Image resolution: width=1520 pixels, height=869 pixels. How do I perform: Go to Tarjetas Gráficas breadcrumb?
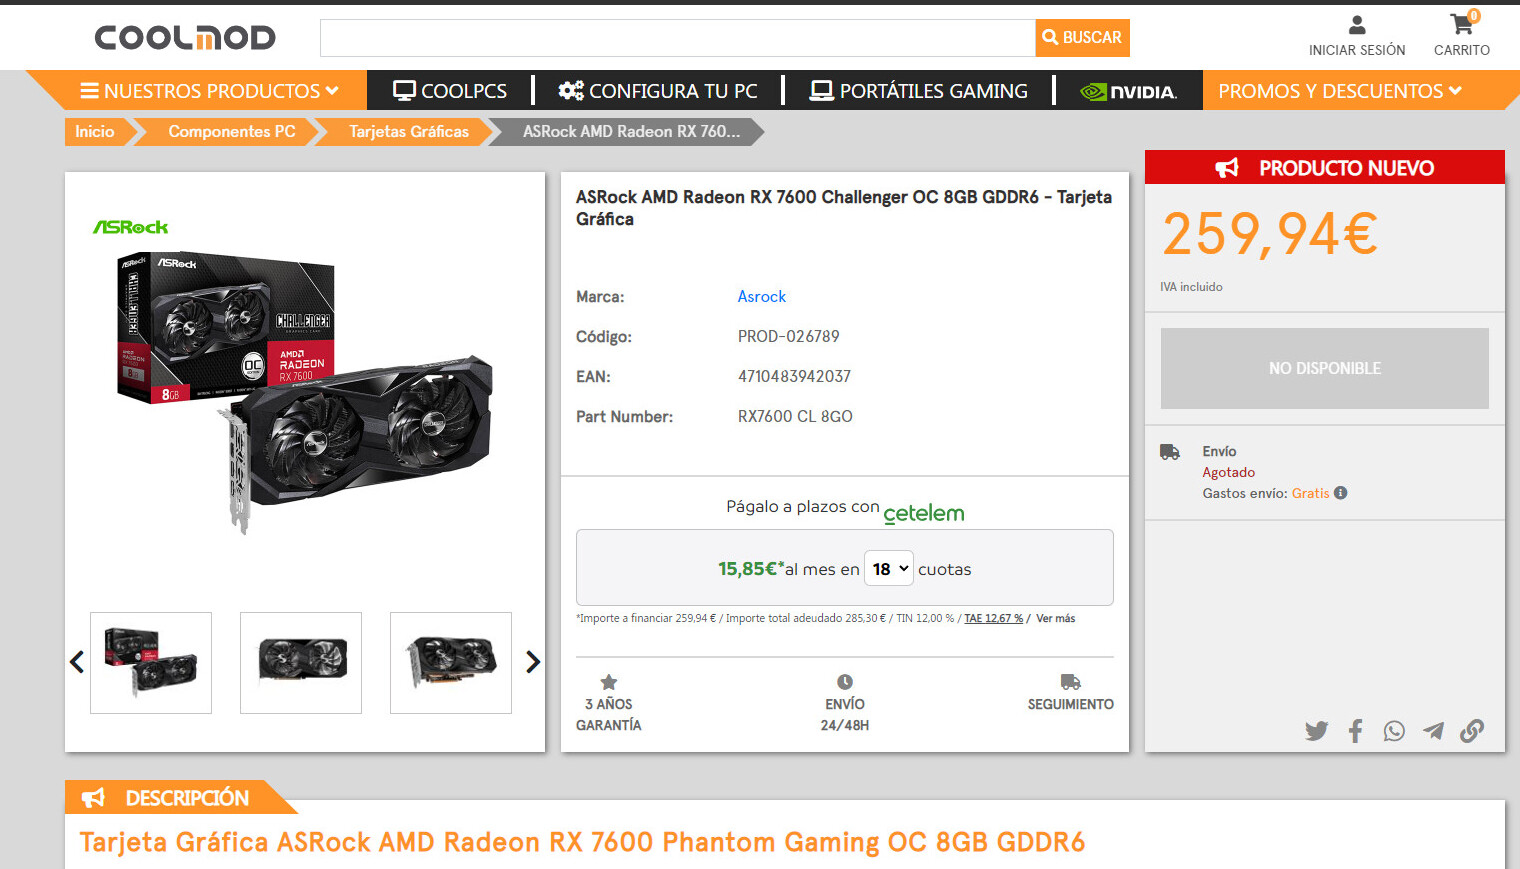[409, 132]
